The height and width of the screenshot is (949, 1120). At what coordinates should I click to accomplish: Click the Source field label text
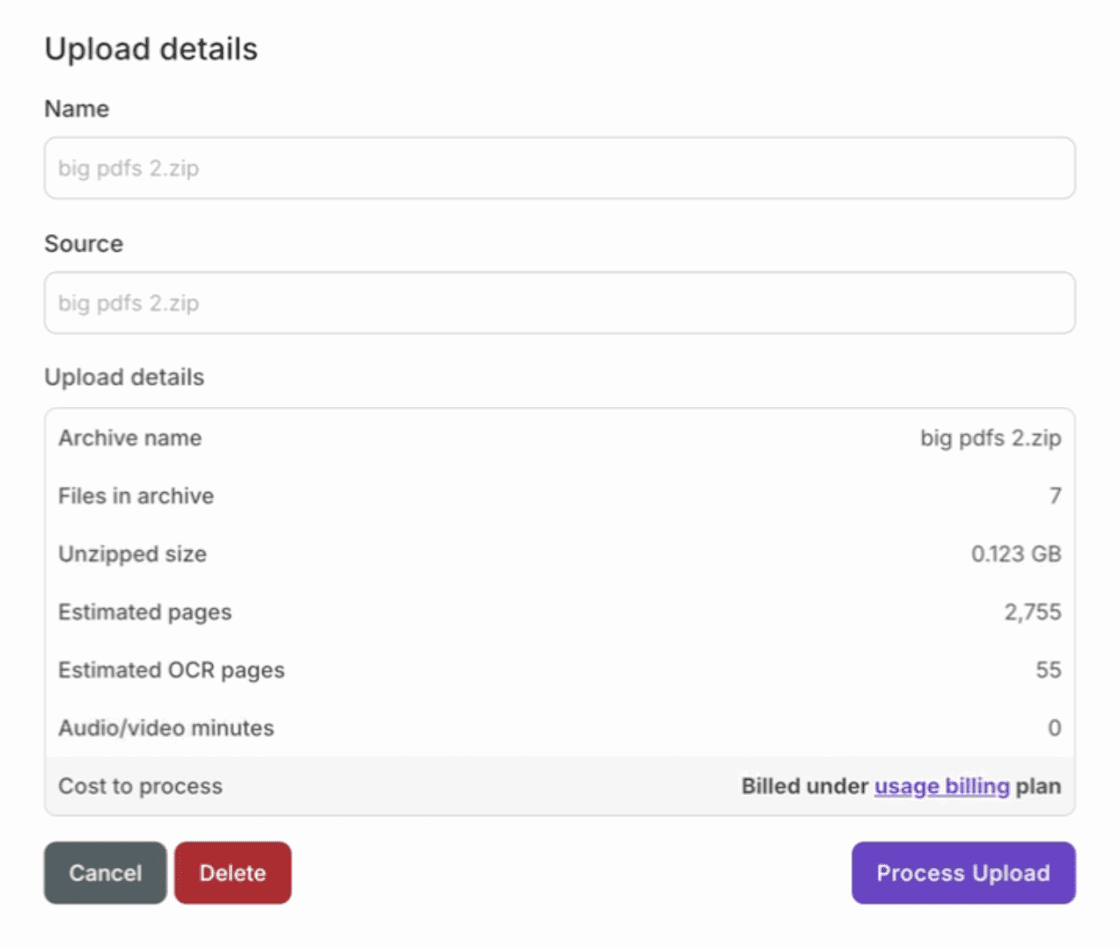[x=84, y=244]
